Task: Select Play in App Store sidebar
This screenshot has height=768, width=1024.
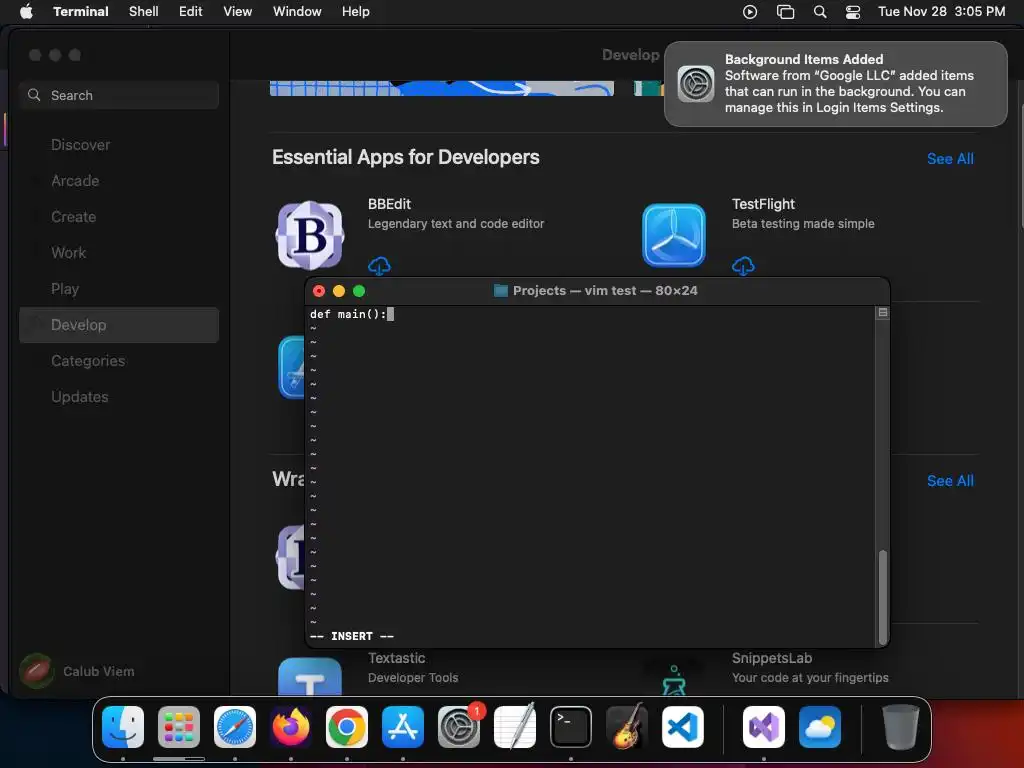Action: 119,289
